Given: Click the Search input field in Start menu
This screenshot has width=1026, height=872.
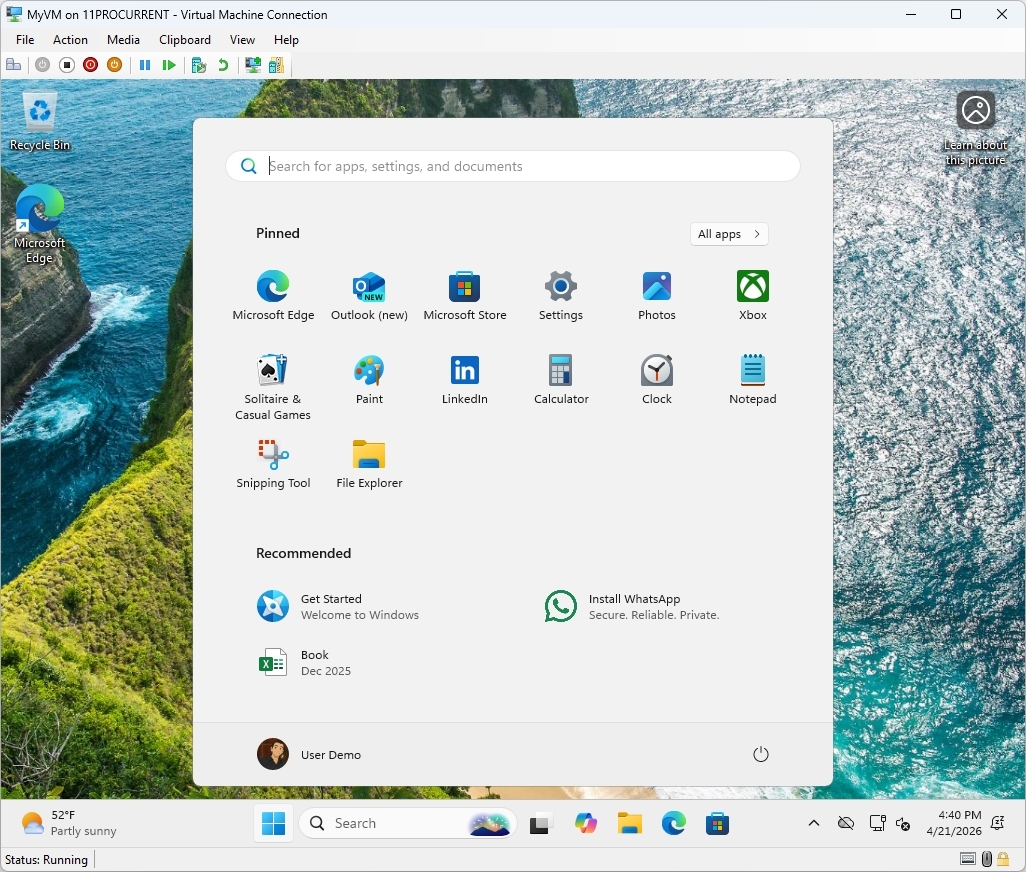Looking at the screenshot, I should (513, 165).
